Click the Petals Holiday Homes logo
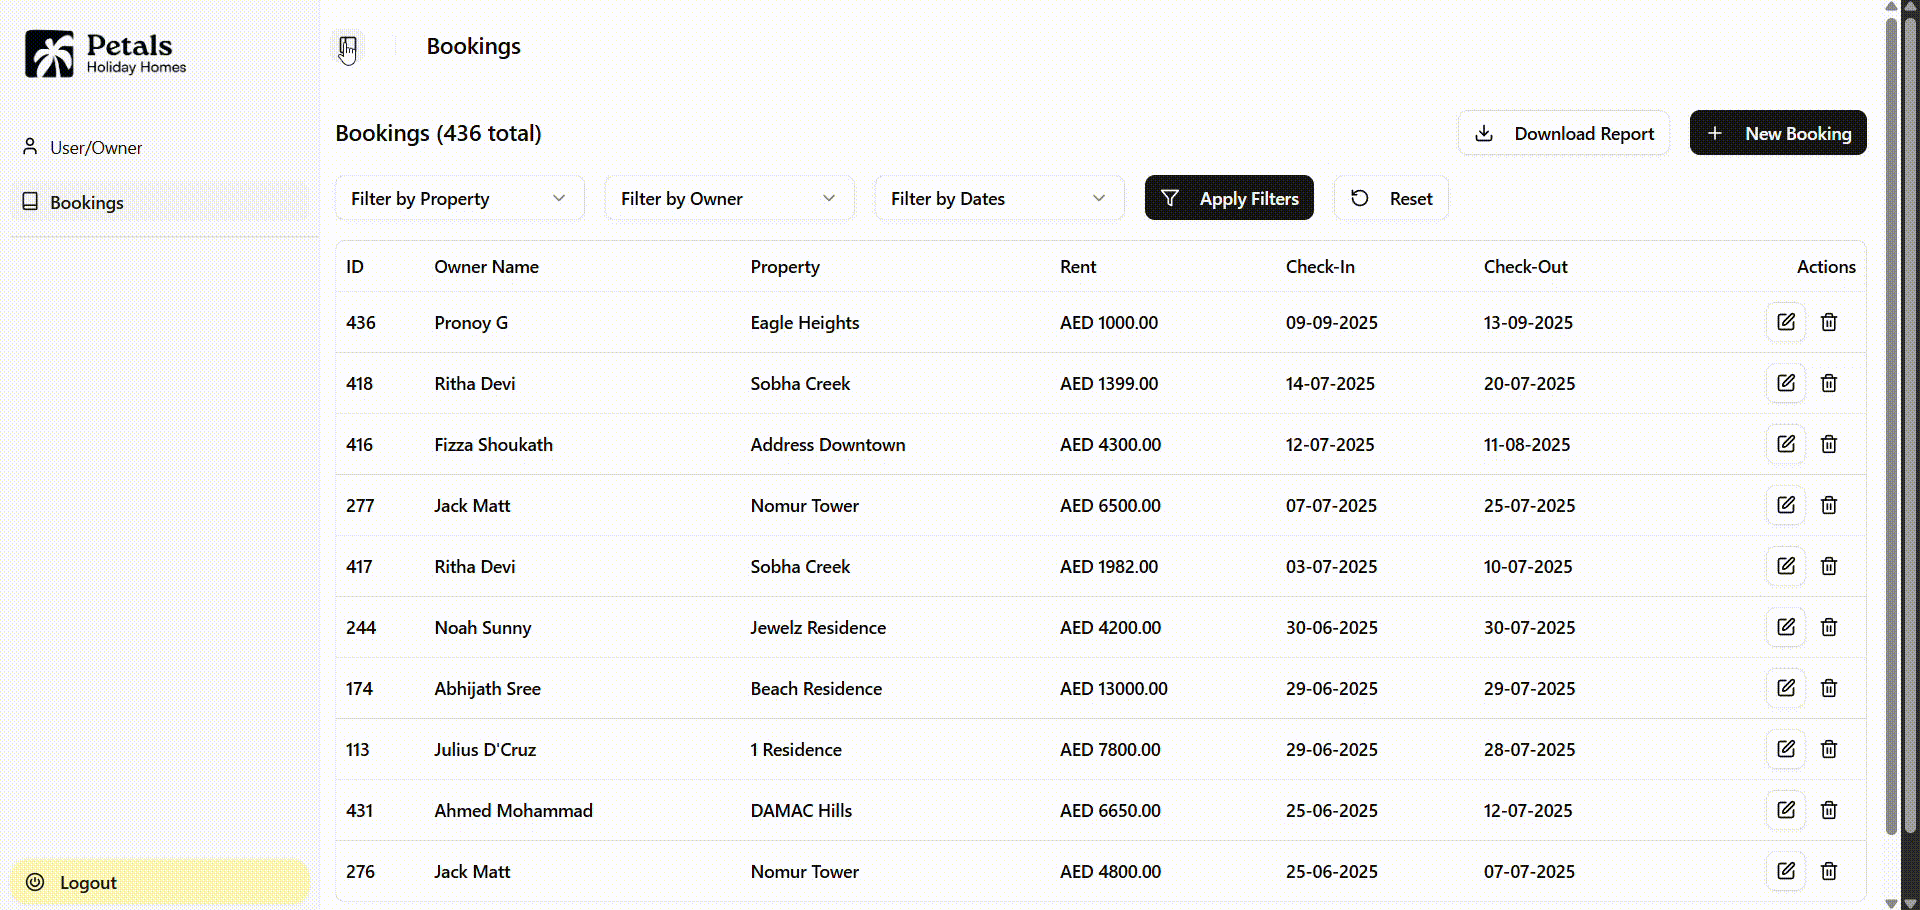This screenshot has height=910, width=1920. click(x=106, y=54)
